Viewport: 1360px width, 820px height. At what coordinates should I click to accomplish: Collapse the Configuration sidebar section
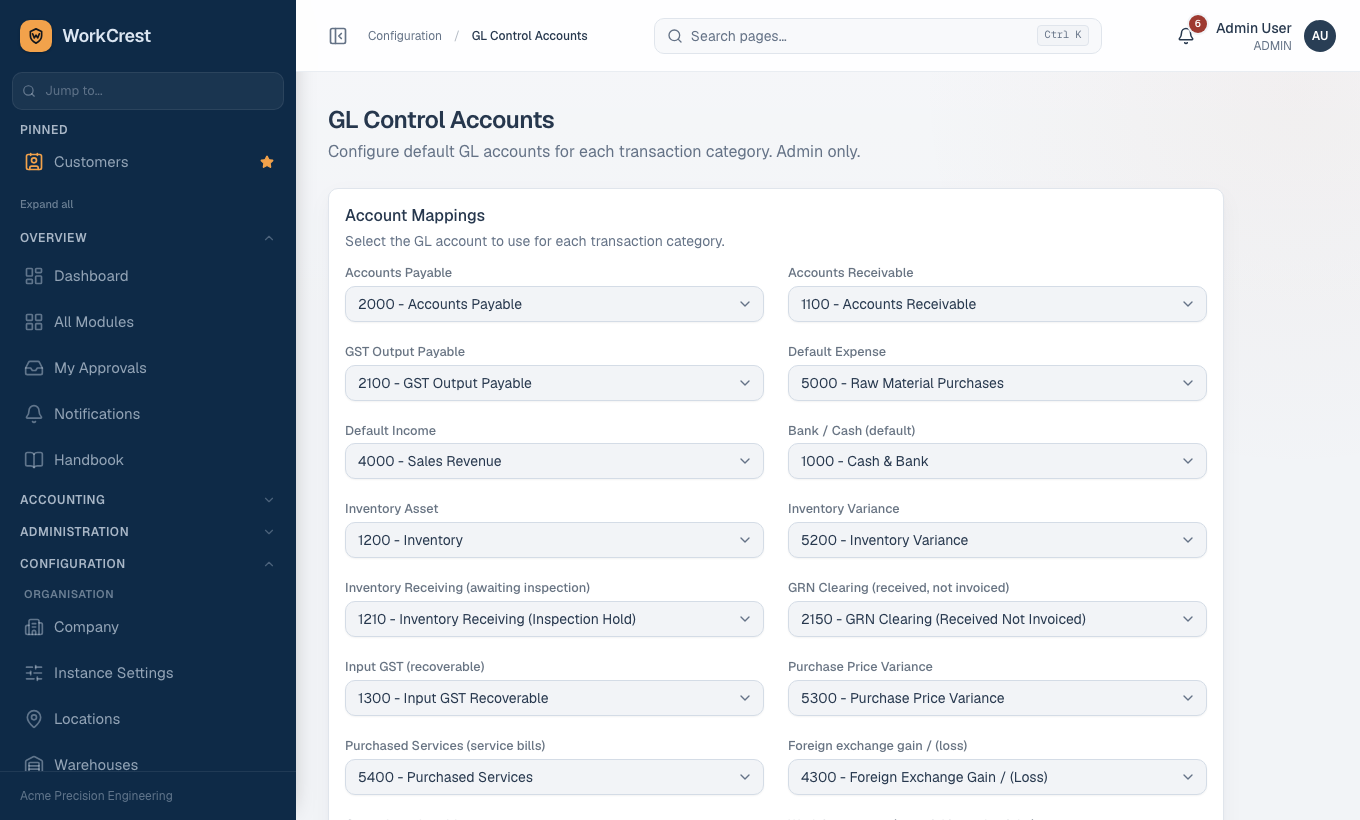tap(148, 564)
